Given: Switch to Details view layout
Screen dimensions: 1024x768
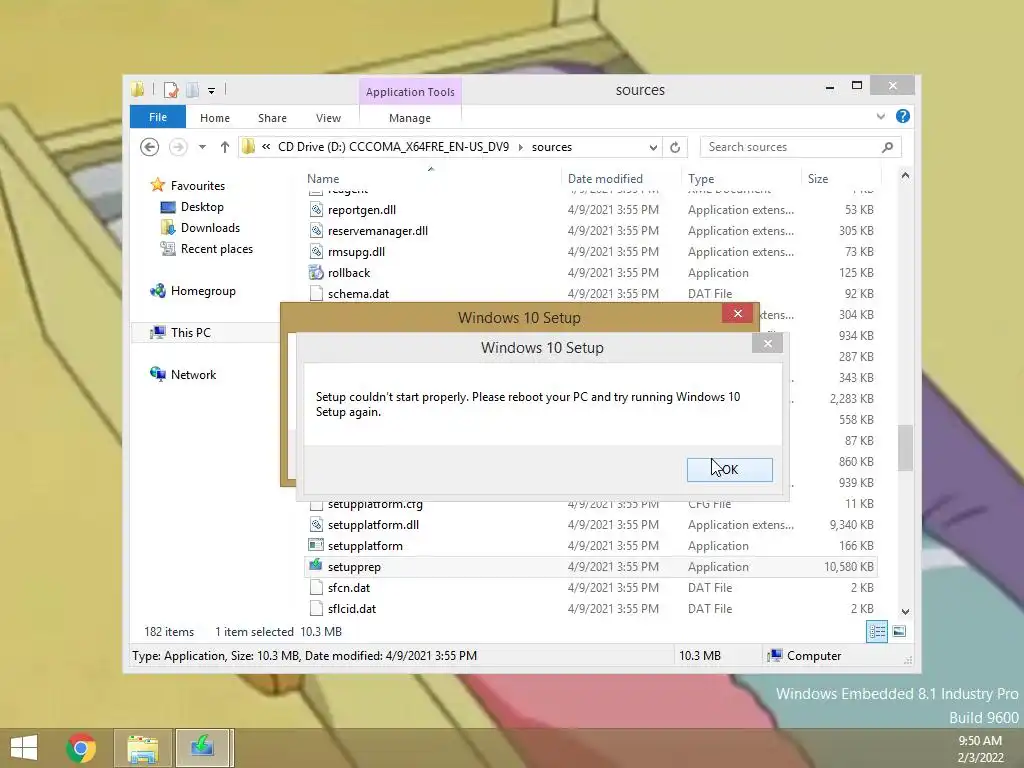Looking at the screenshot, I should tap(876, 632).
